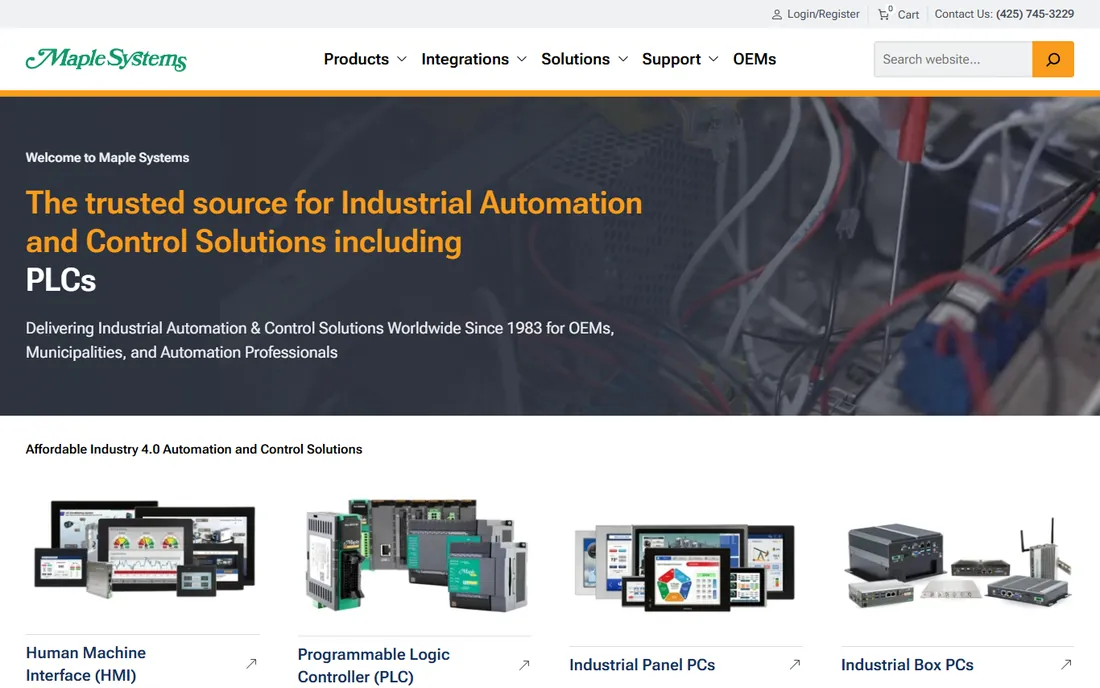The height and width of the screenshot is (688, 1100).
Task: Click the Maple Systems logo
Action: coord(106,60)
